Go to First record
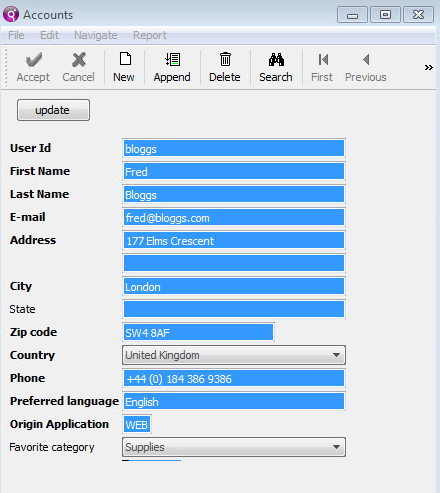The height and width of the screenshot is (493, 440). pyautogui.click(x=322, y=67)
